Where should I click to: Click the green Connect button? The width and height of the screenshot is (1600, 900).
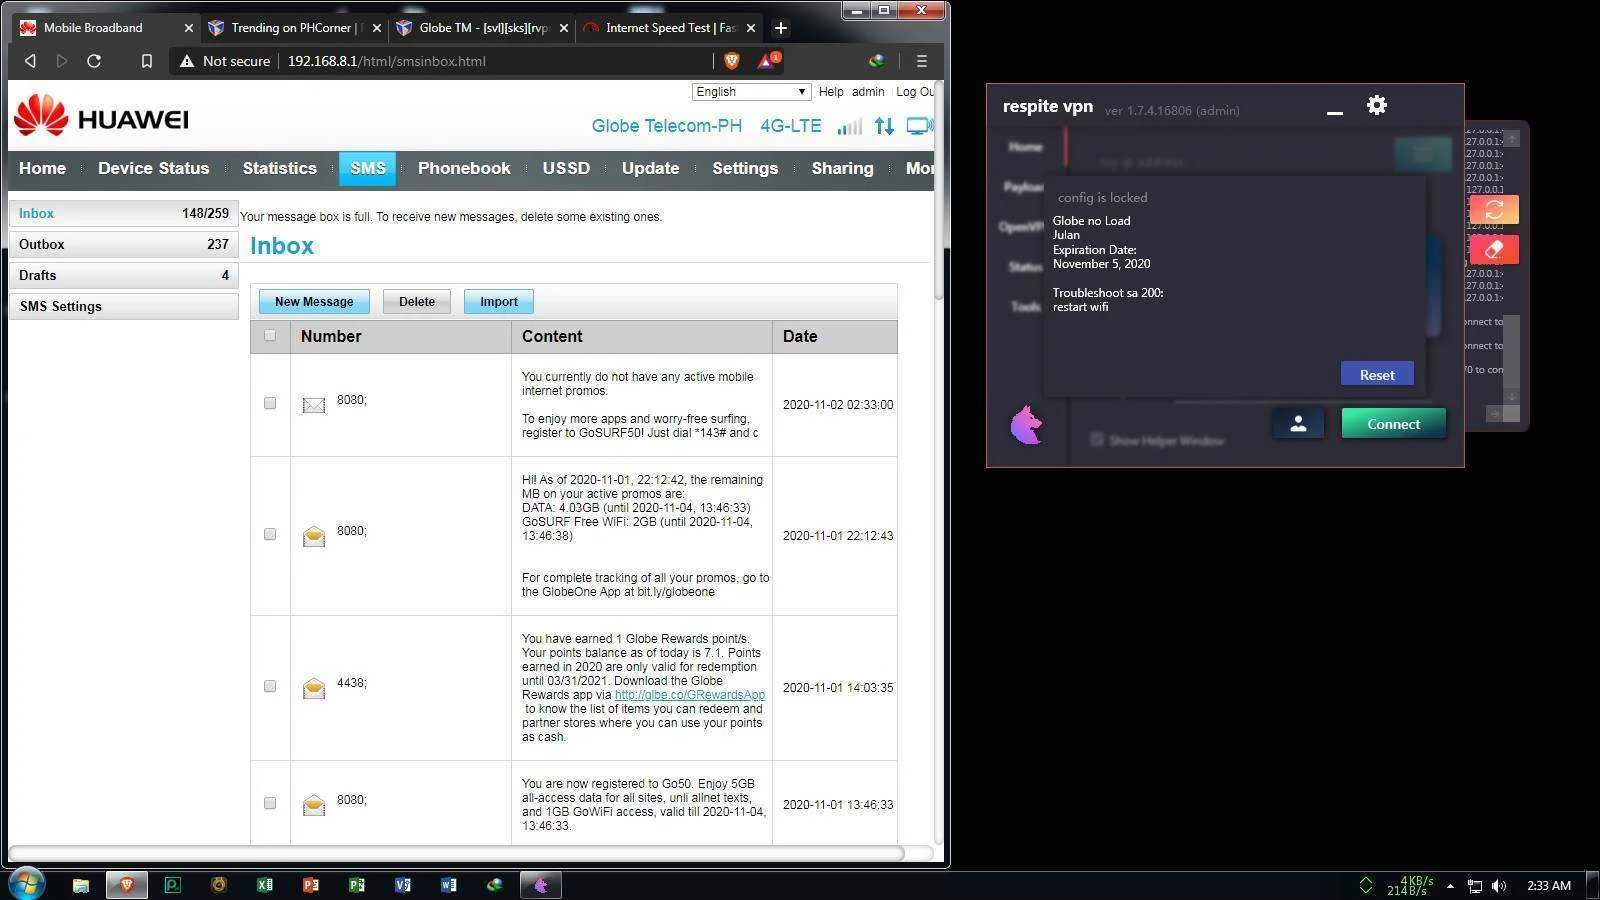coord(1393,424)
